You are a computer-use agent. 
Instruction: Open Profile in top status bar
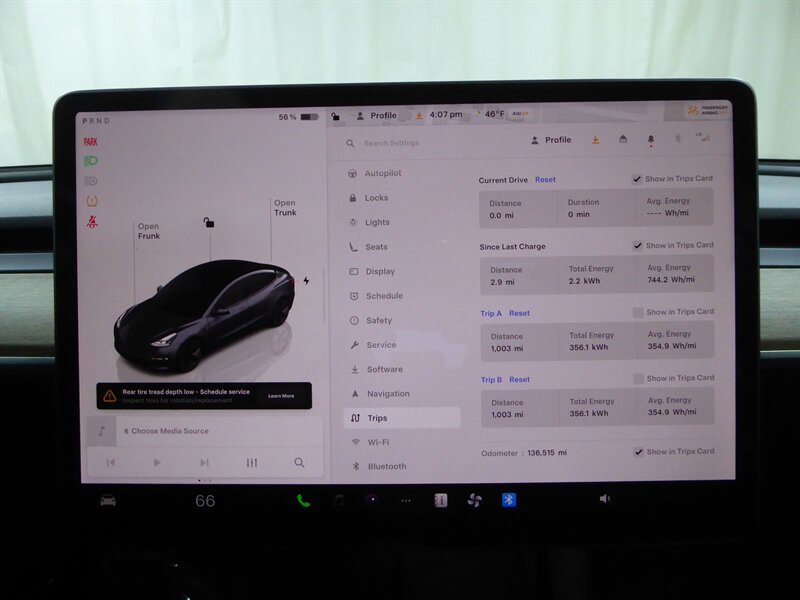point(377,116)
